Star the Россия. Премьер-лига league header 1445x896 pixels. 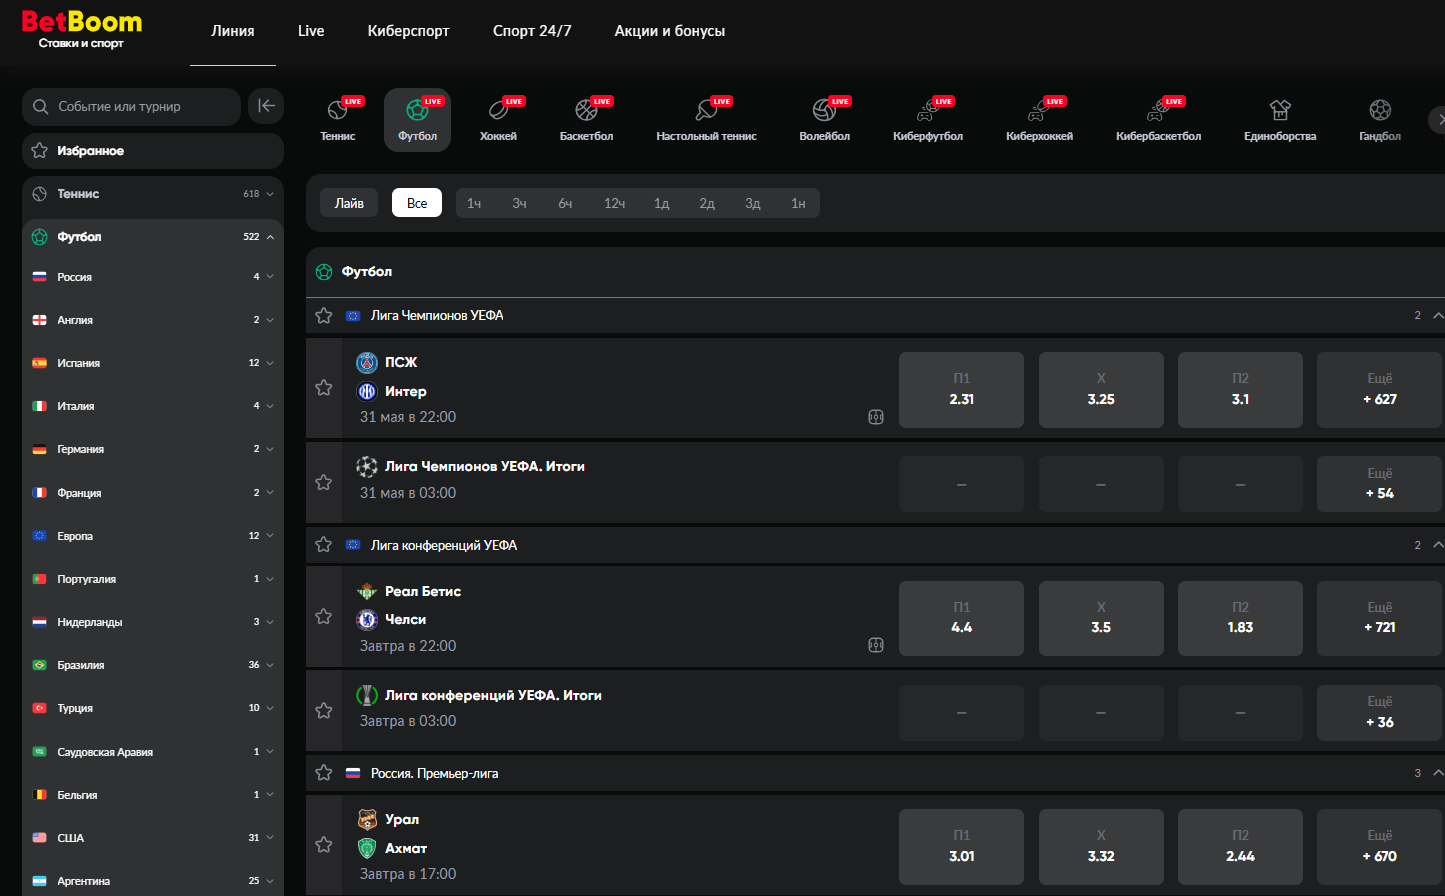click(x=323, y=773)
